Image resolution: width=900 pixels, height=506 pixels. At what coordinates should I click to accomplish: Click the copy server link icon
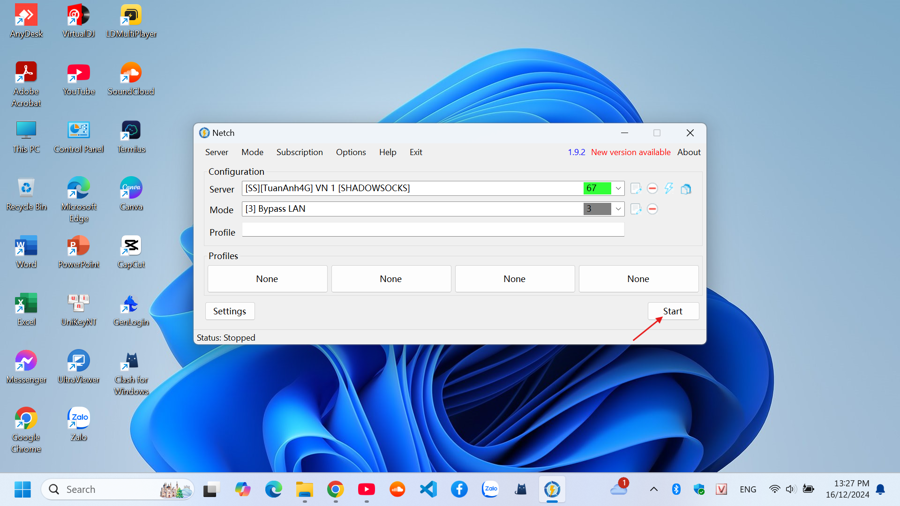point(686,189)
